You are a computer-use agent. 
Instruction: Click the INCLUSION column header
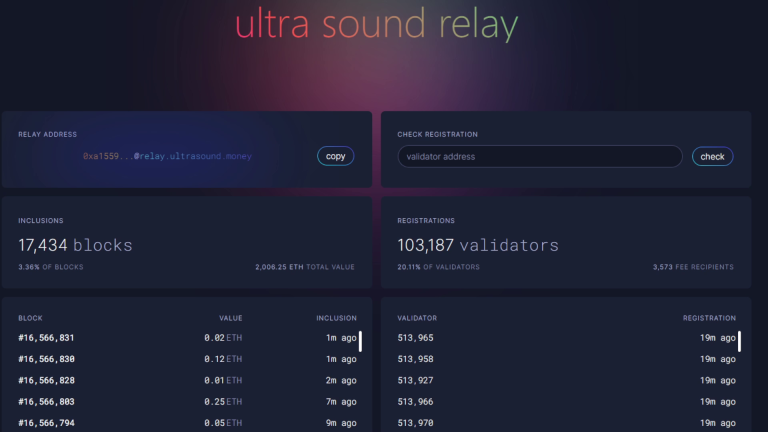pyautogui.click(x=336, y=318)
